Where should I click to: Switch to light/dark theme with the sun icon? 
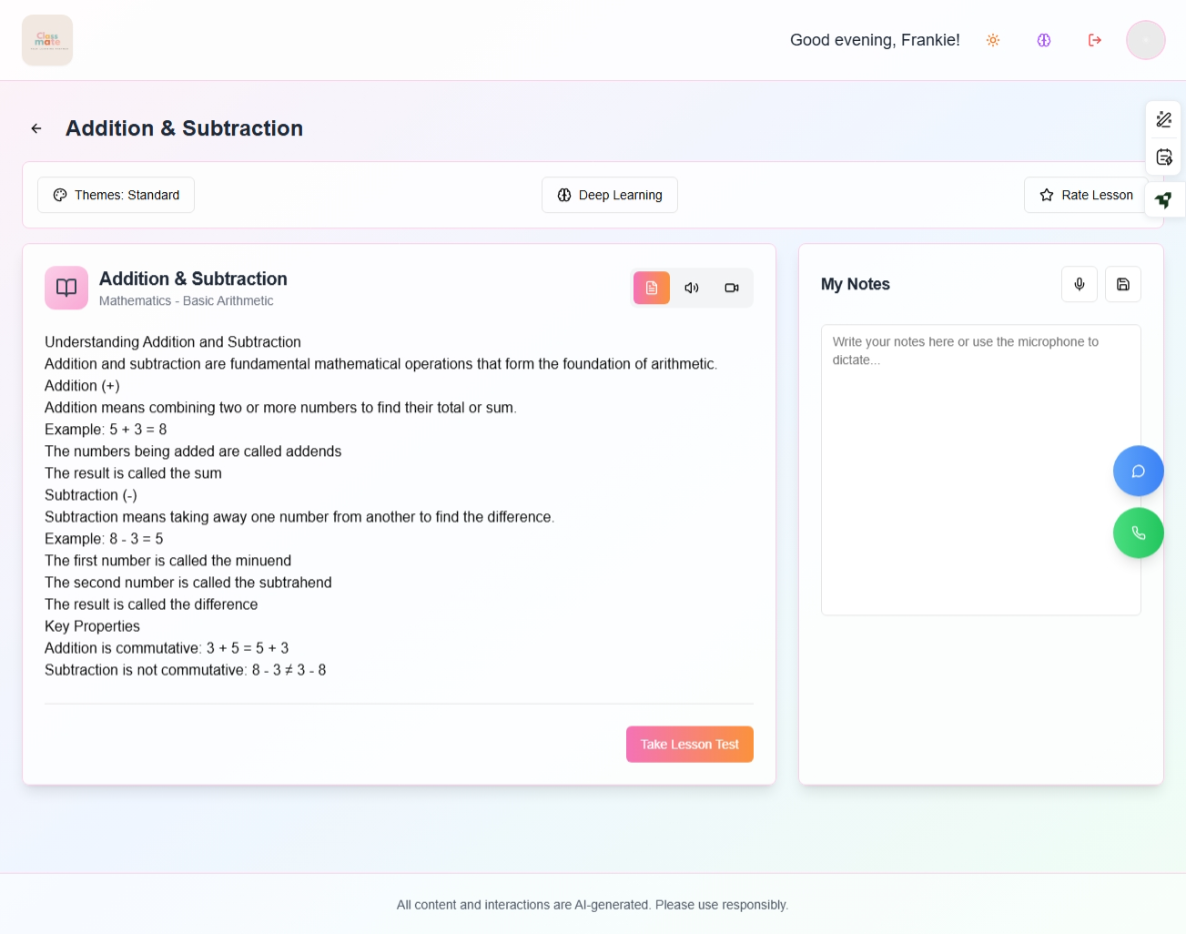(992, 40)
